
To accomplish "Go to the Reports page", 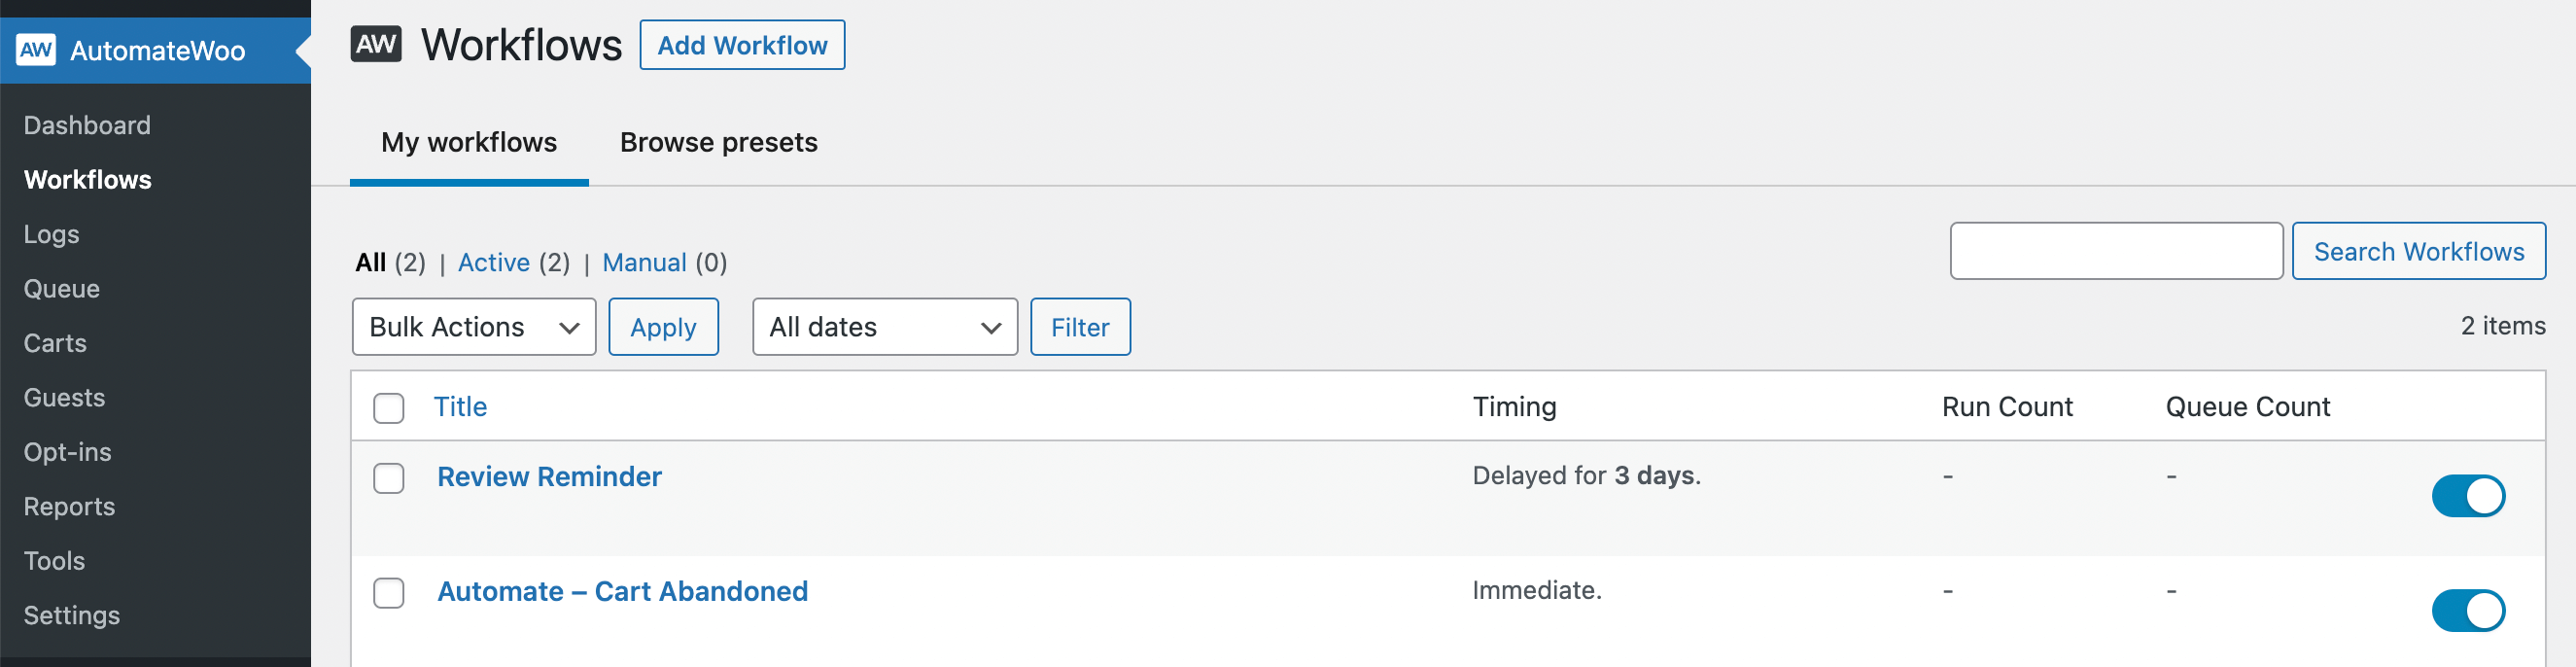I will [x=68, y=506].
